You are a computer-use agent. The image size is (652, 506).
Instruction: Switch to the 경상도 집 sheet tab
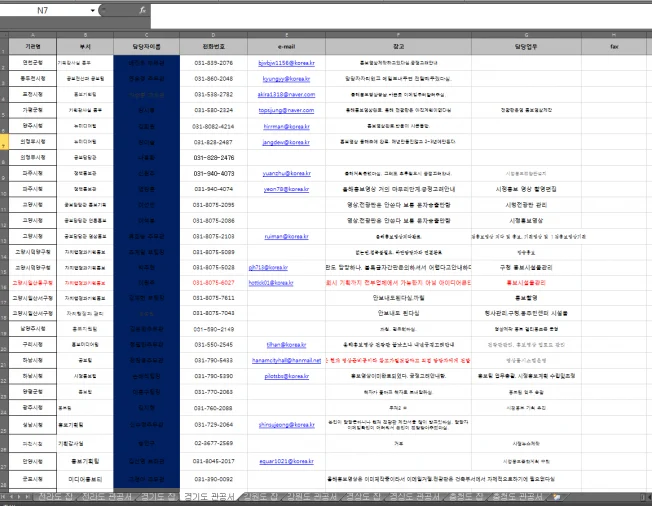click(363, 497)
